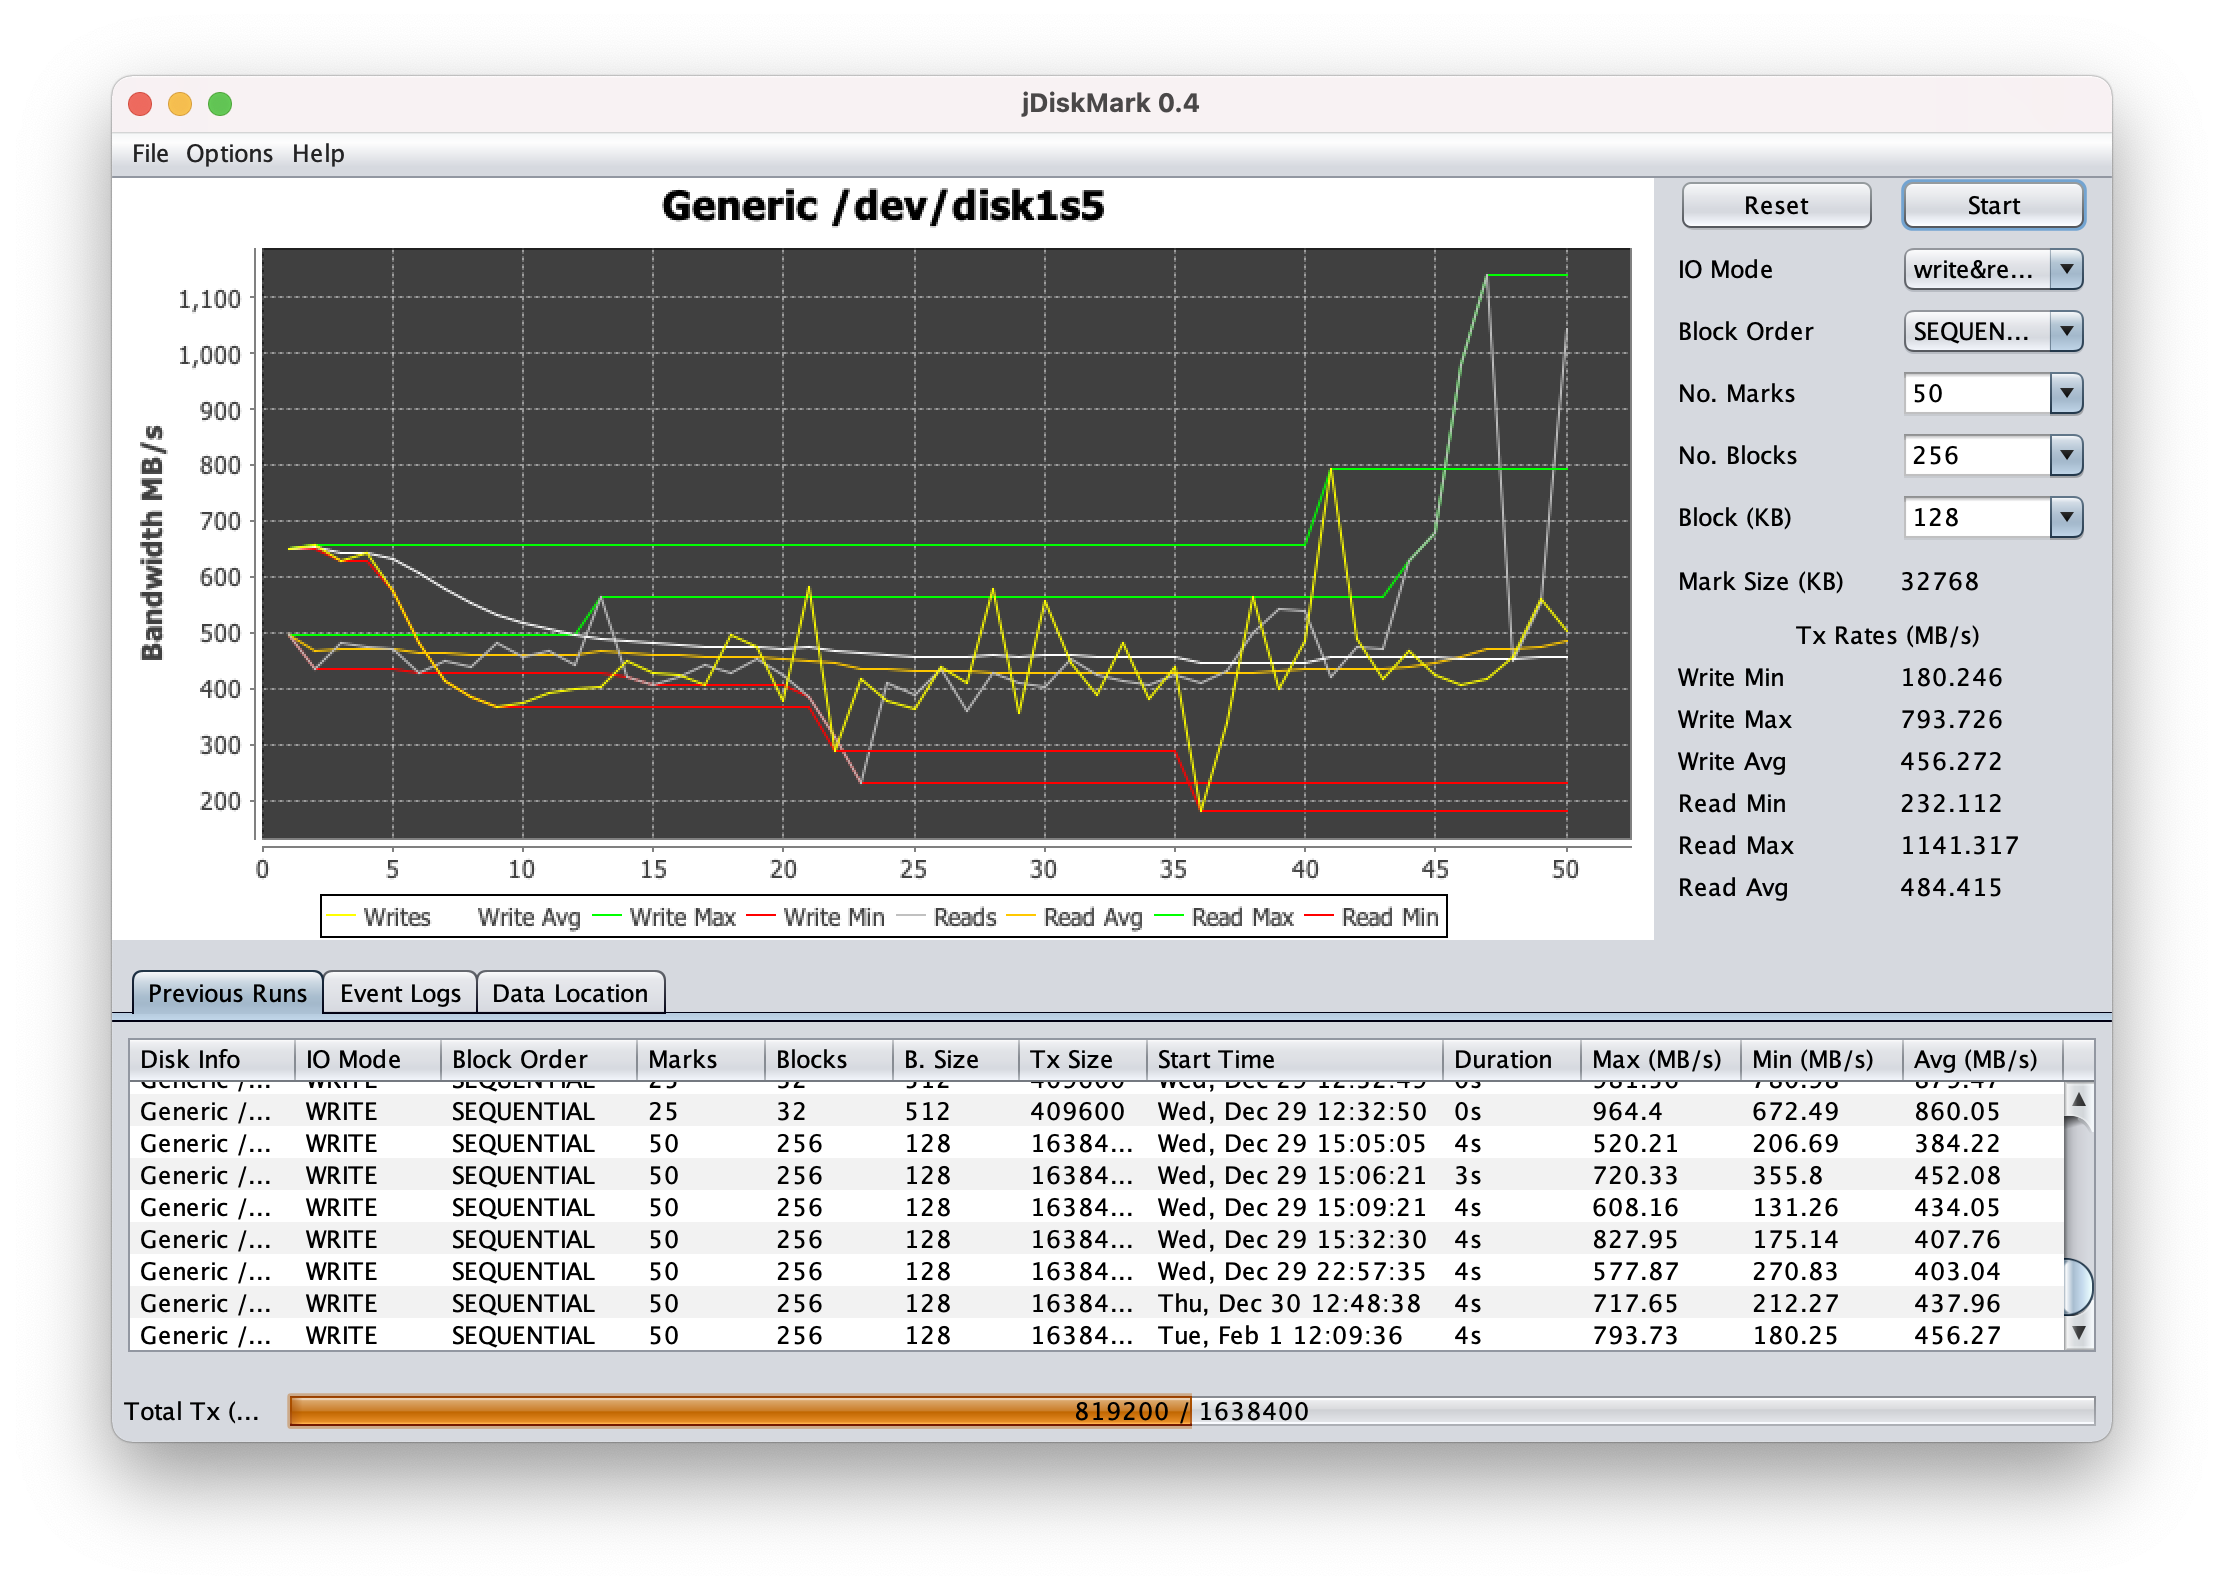Select the run started Thu, Dec 30 12:48:38
2224x1590 pixels.
tap(1096, 1303)
